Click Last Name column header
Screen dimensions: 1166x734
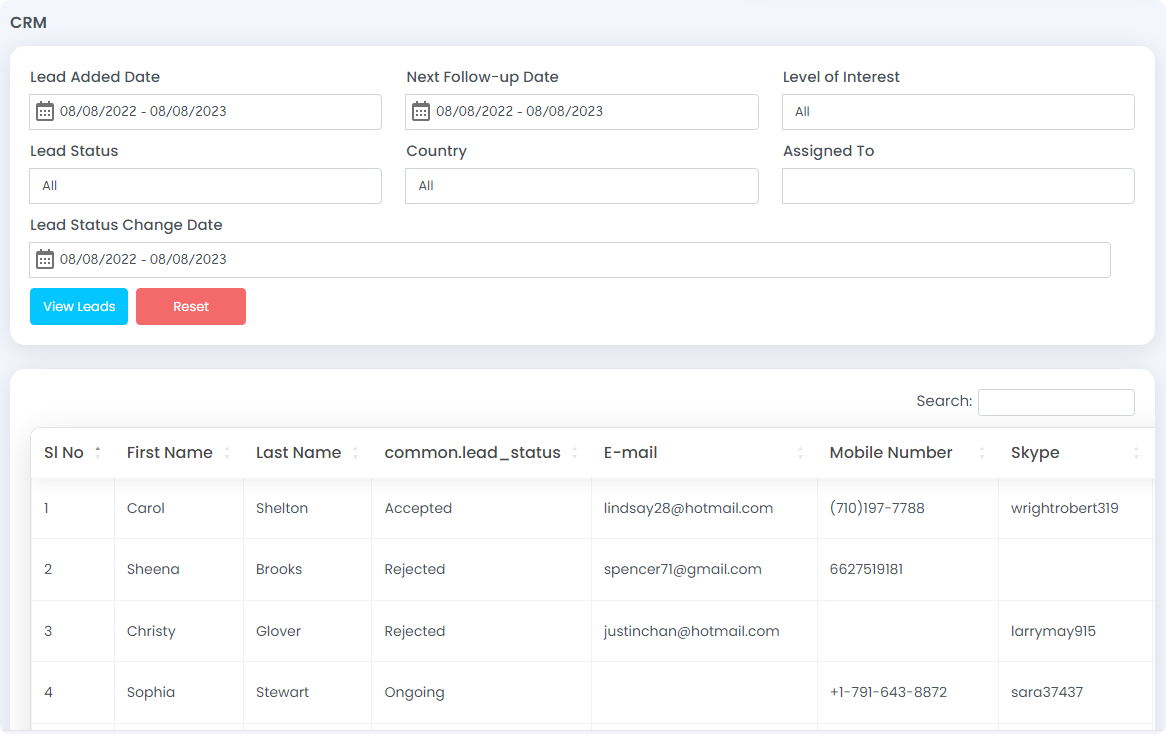(x=298, y=452)
